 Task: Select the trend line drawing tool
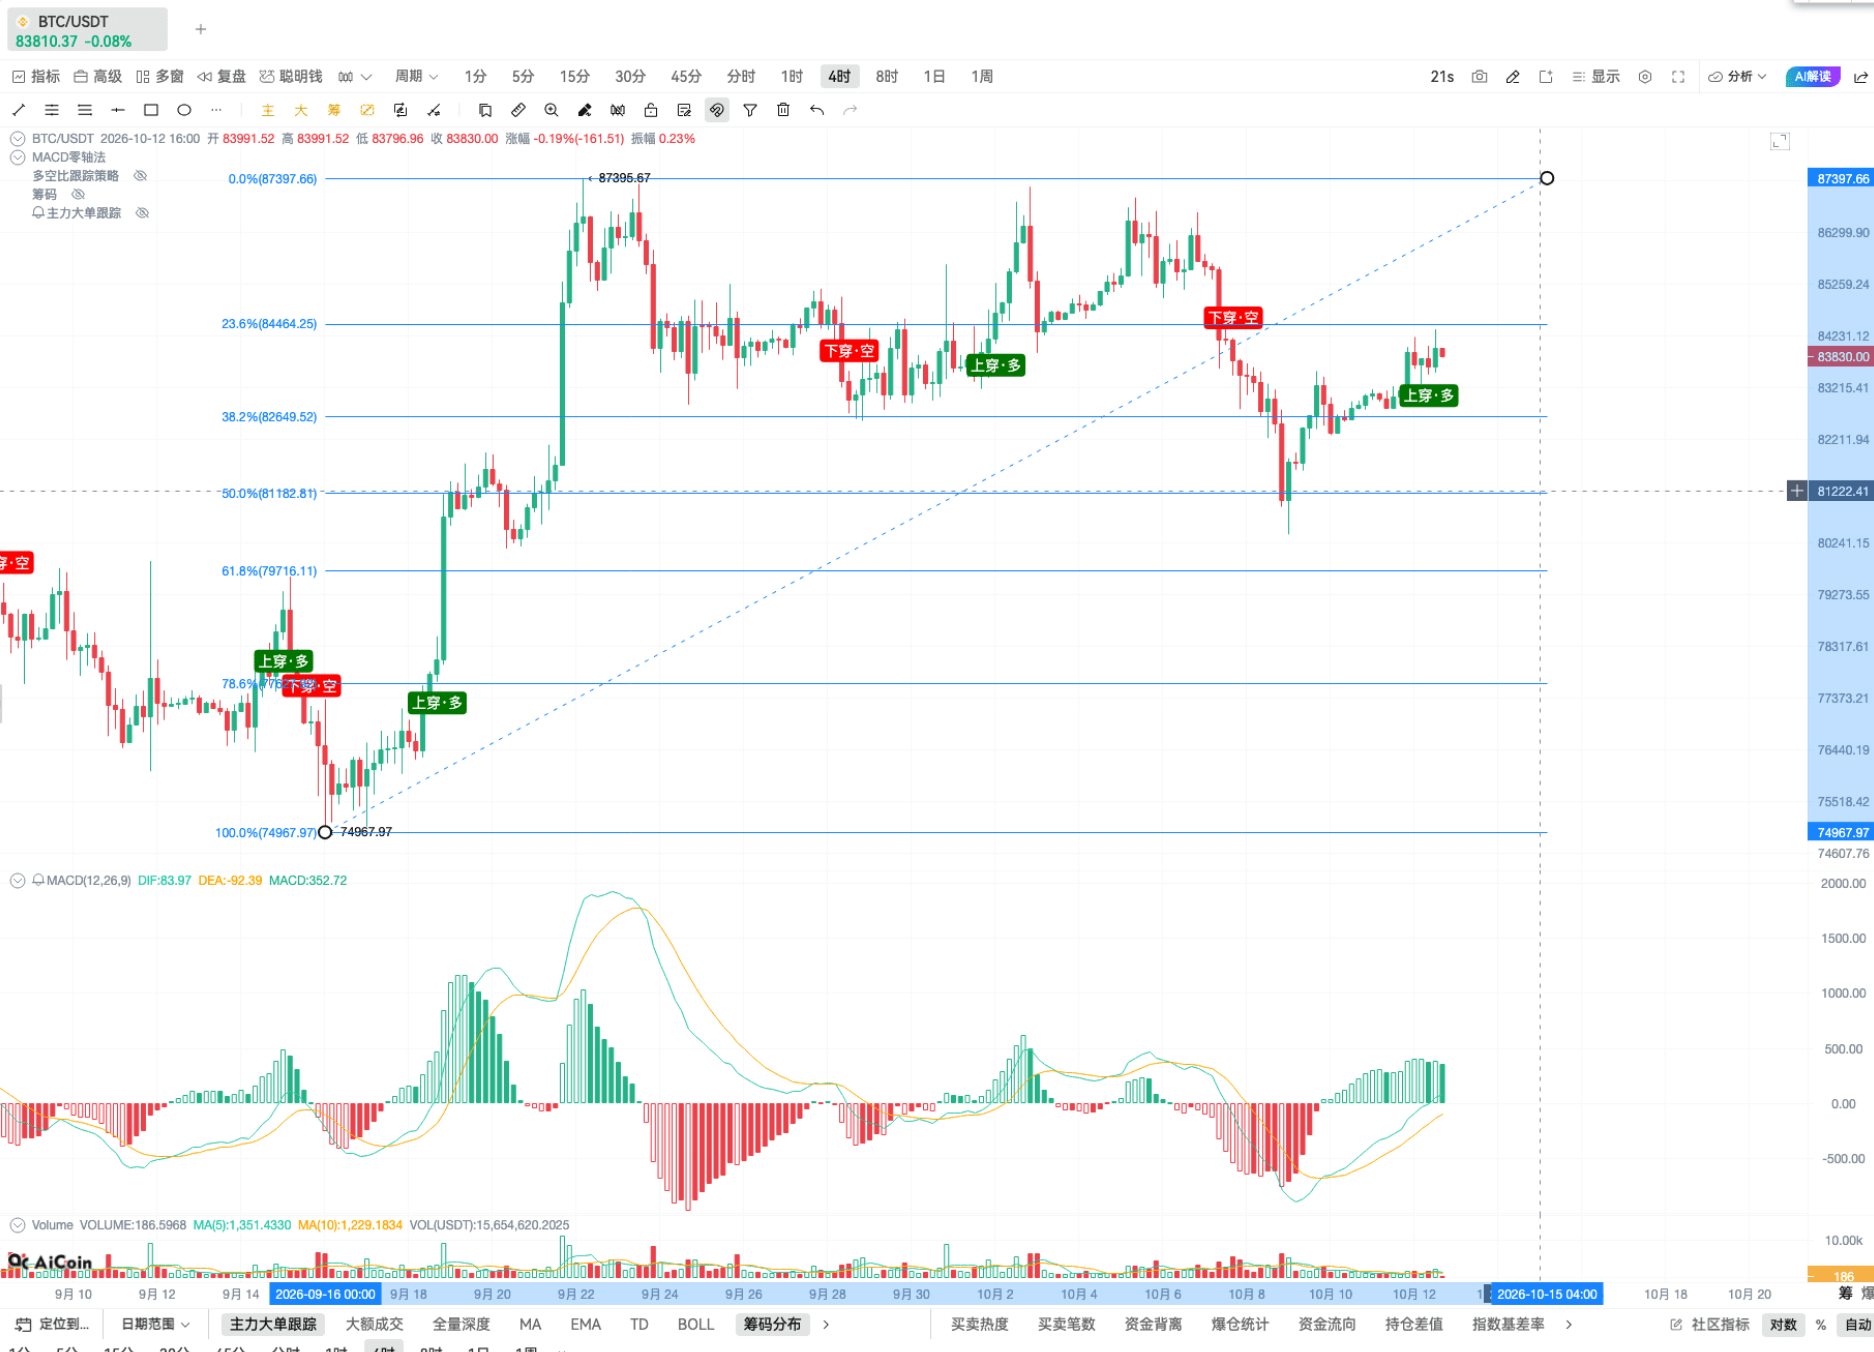tap(18, 110)
